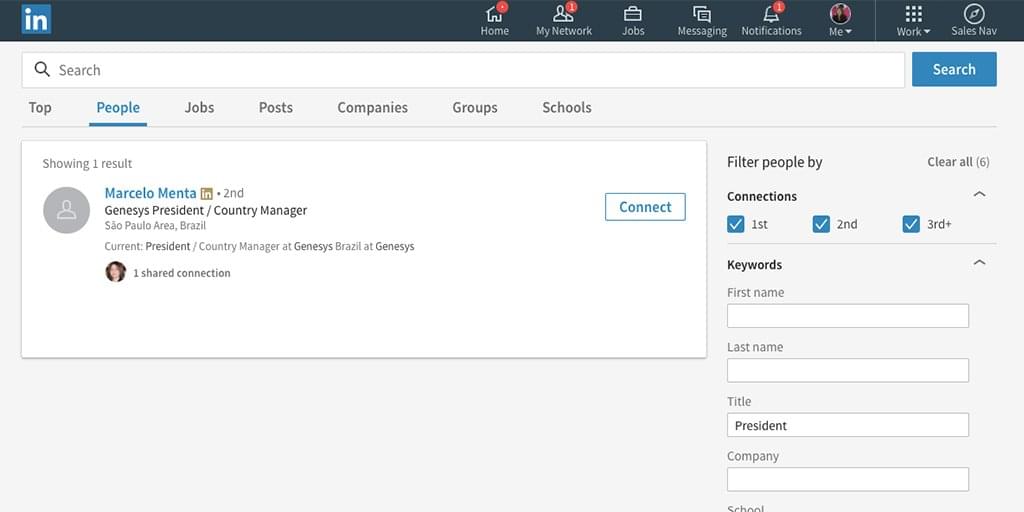Open the Jobs briefcase icon
This screenshot has width=1024, height=512.
point(633,15)
